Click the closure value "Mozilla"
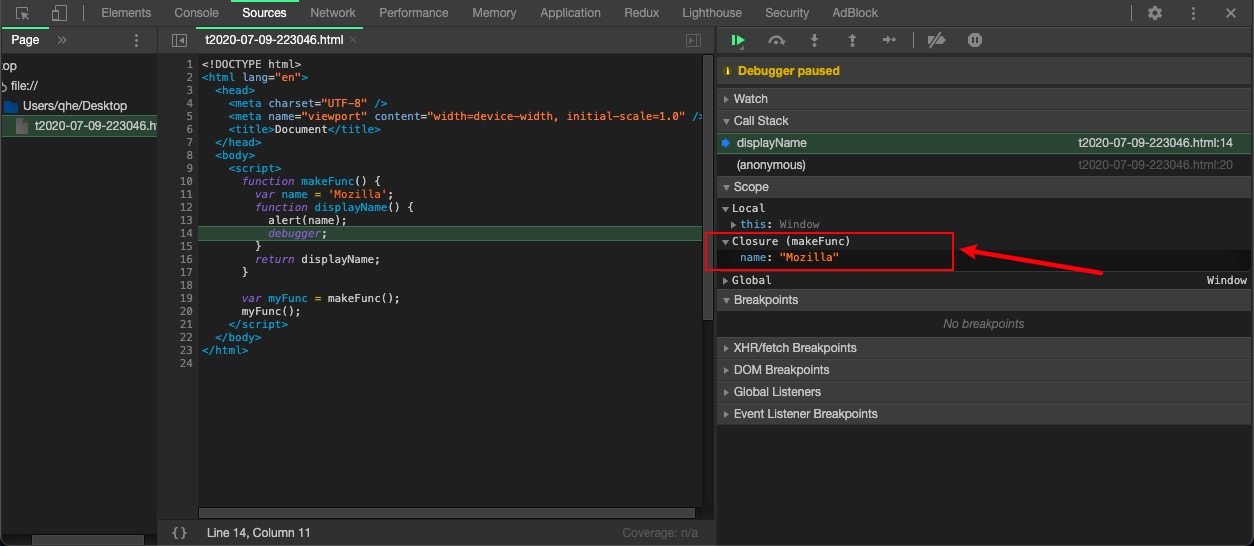1254x546 pixels. 809,258
